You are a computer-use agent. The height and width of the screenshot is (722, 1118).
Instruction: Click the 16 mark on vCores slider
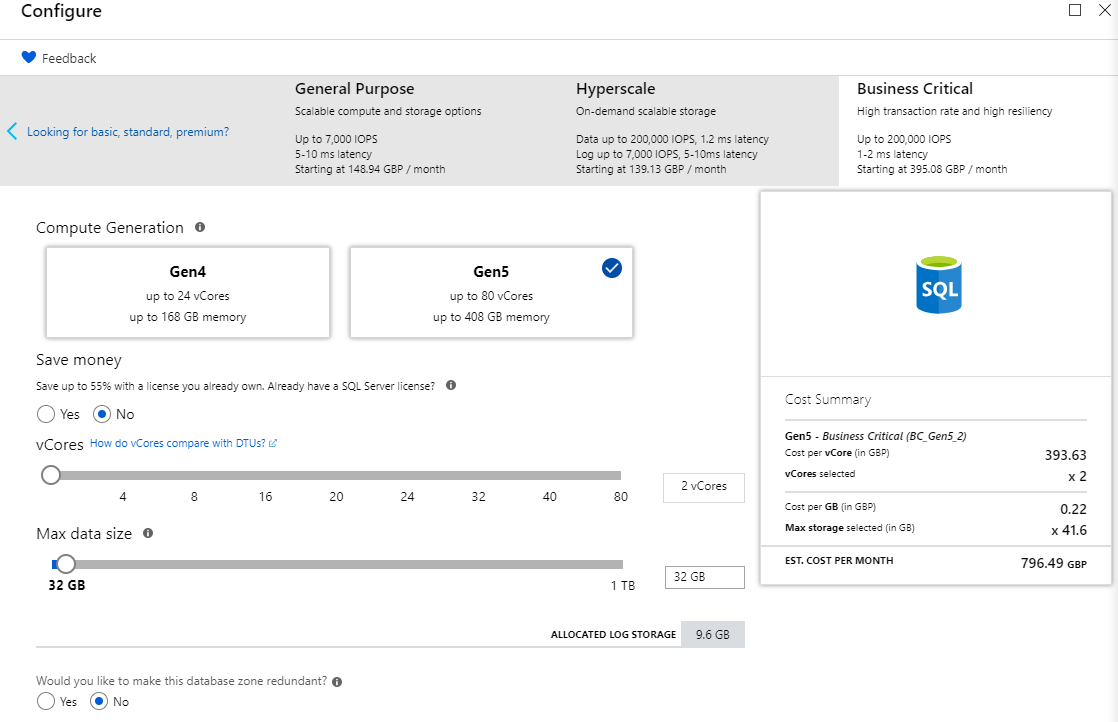click(265, 497)
